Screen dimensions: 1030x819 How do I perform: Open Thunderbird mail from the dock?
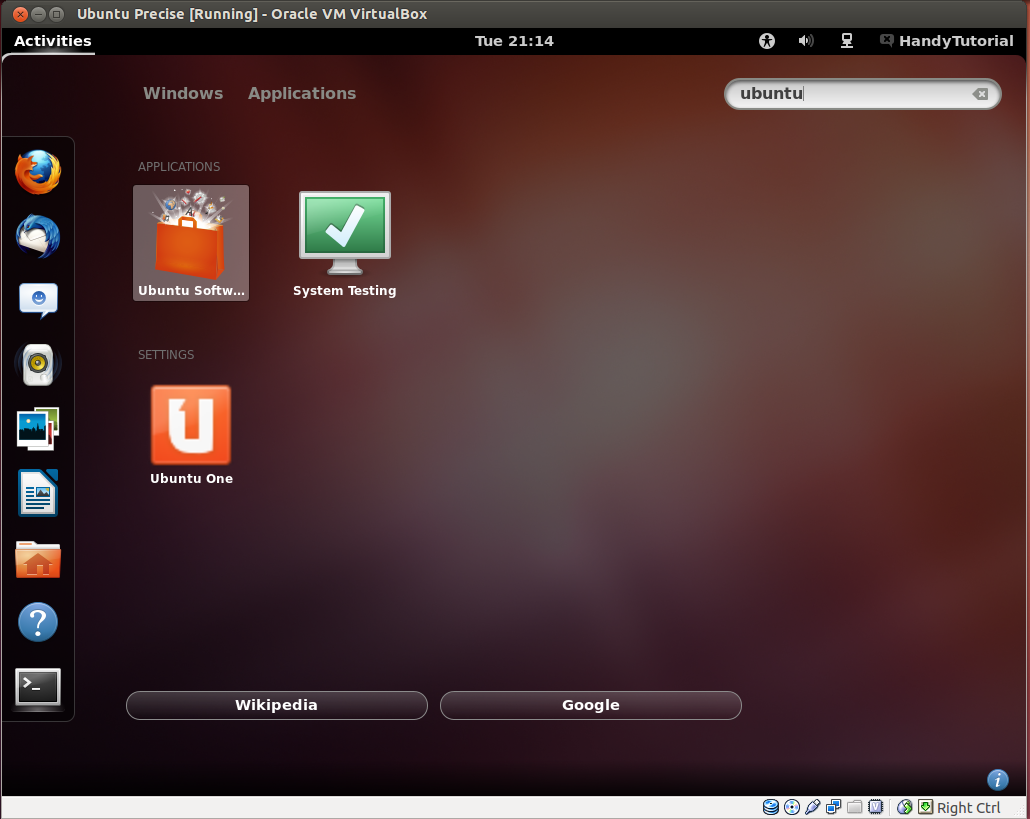[38, 237]
